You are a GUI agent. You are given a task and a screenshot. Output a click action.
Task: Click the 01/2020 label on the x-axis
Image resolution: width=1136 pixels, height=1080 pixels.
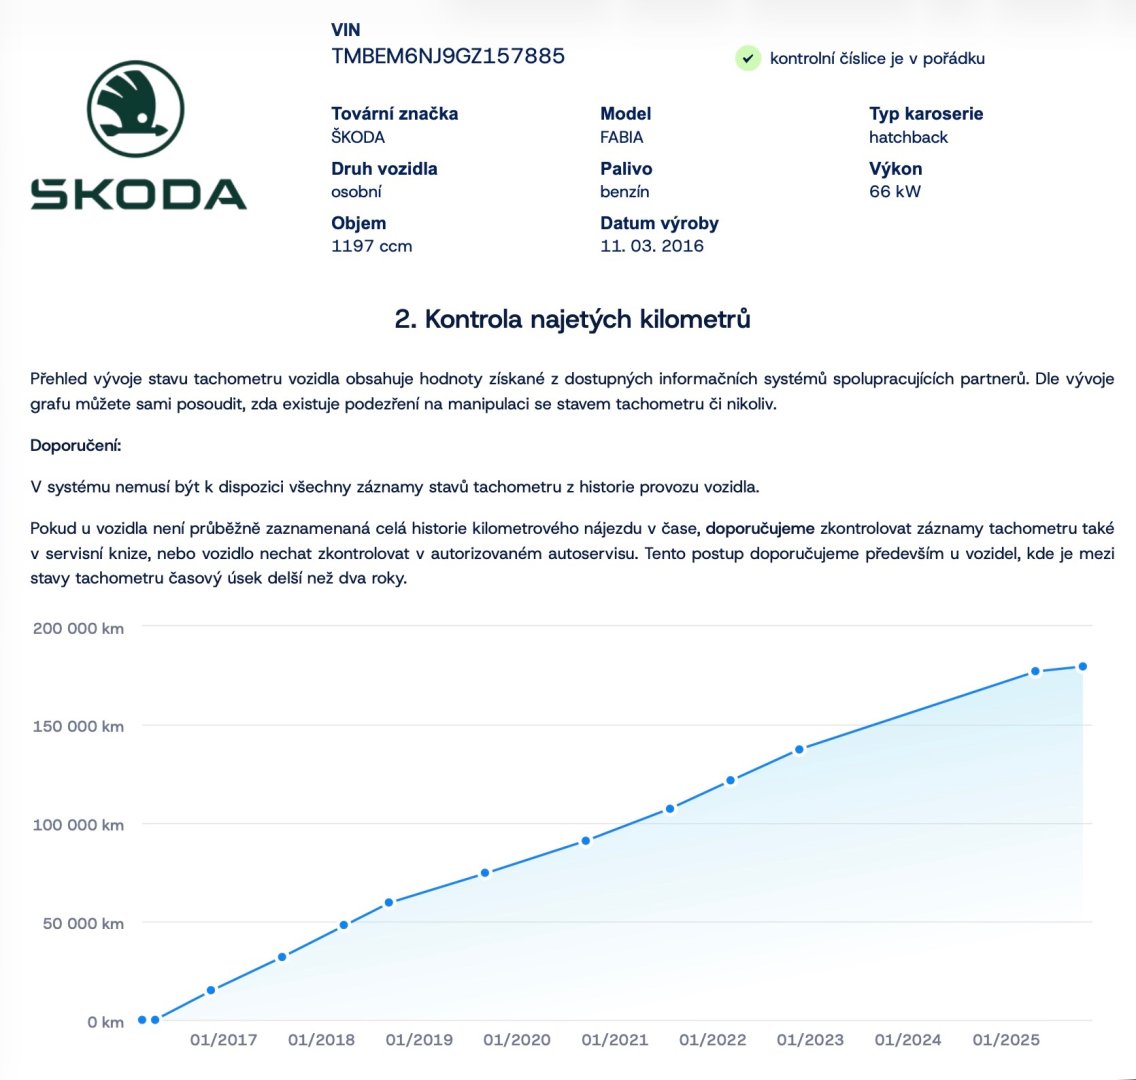517,1040
